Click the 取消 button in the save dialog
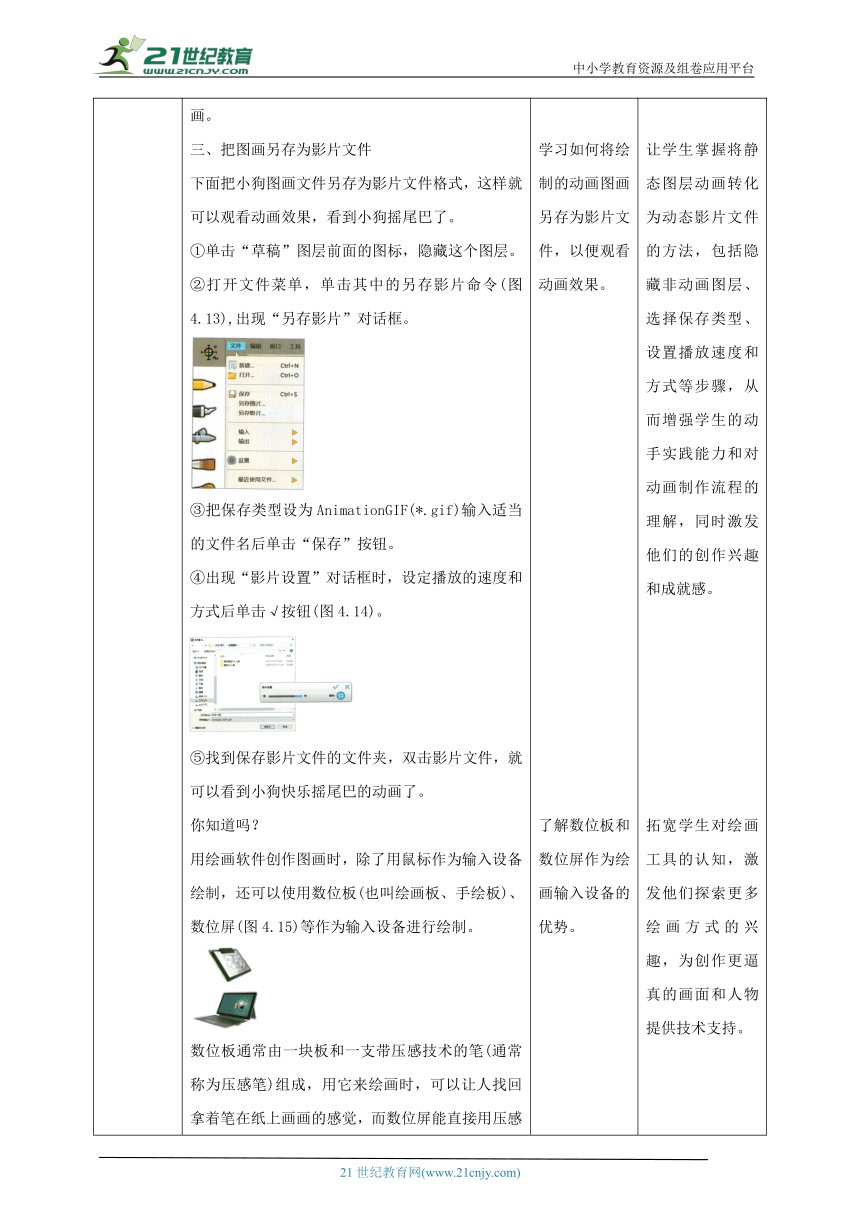Image resolution: width=860 pixels, height=1216 pixels. [x=286, y=727]
